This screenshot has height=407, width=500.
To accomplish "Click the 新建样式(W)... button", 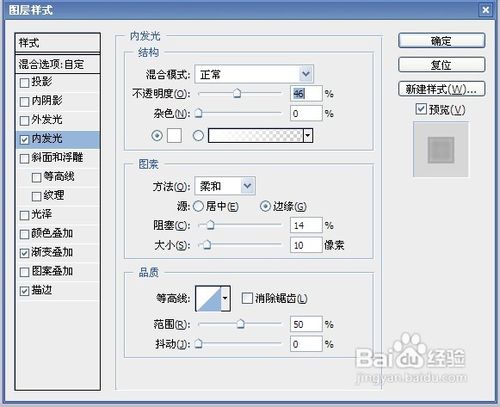I will [x=441, y=89].
